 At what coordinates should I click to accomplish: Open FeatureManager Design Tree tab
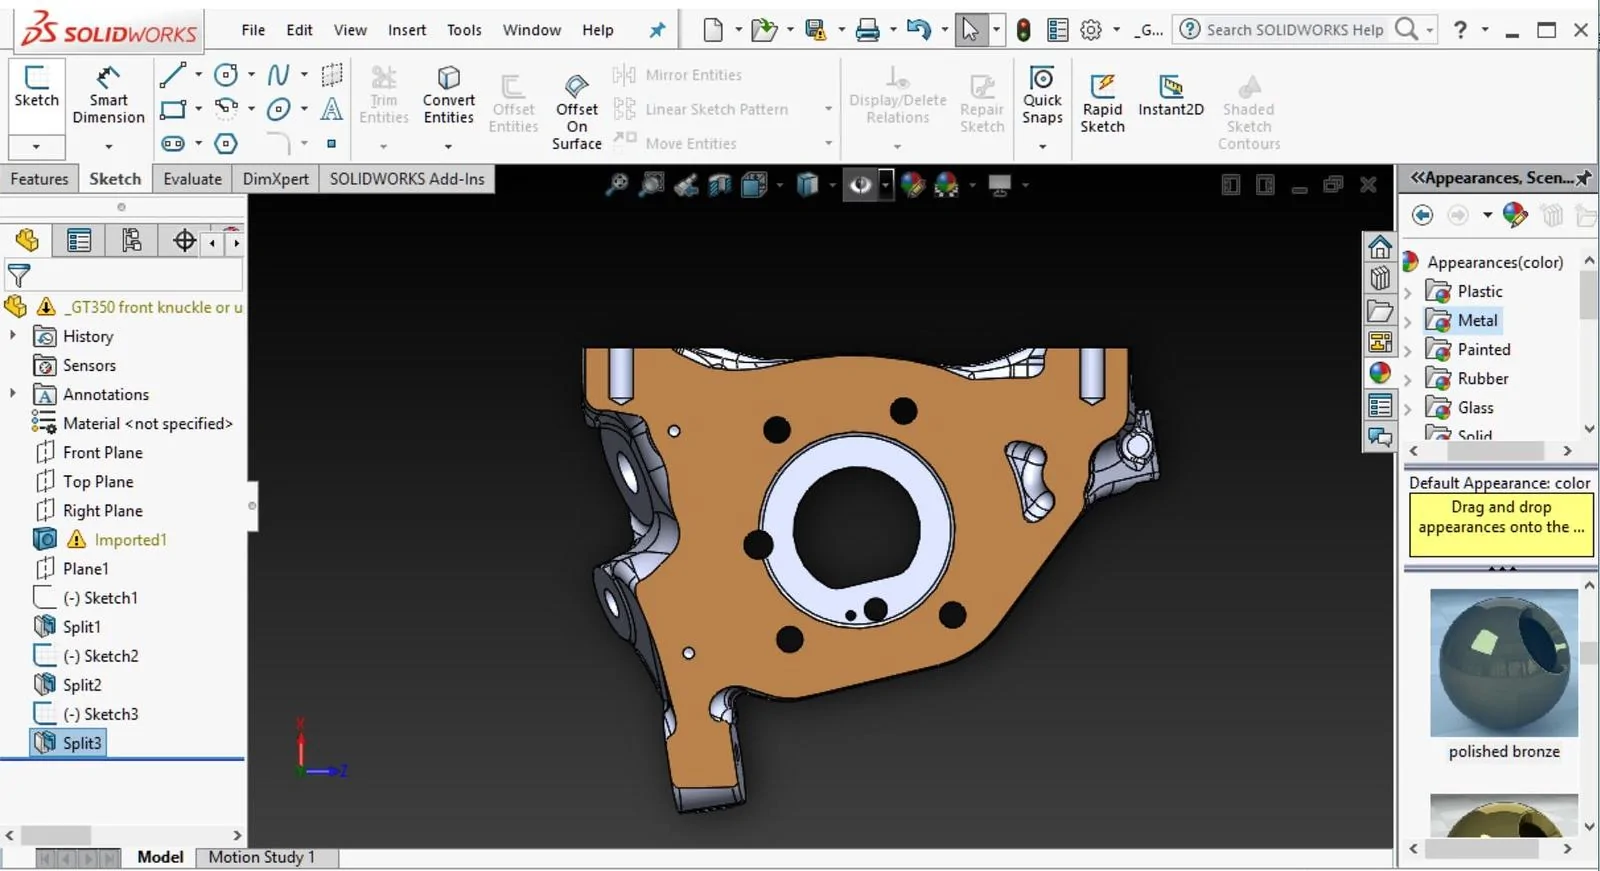pos(27,240)
